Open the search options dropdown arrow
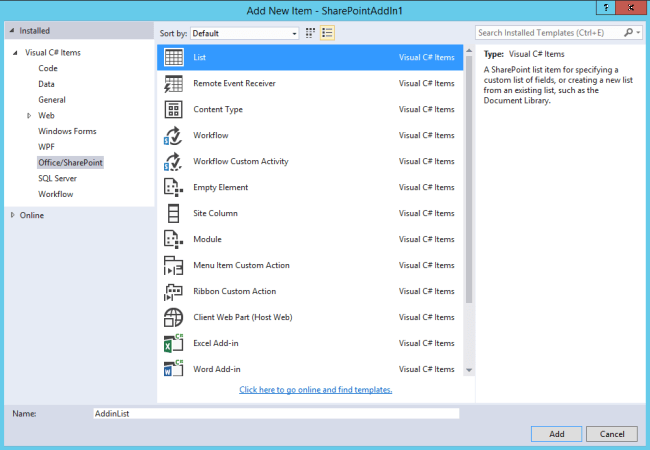The height and width of the screenshot is (450, 650). (638, 32)
